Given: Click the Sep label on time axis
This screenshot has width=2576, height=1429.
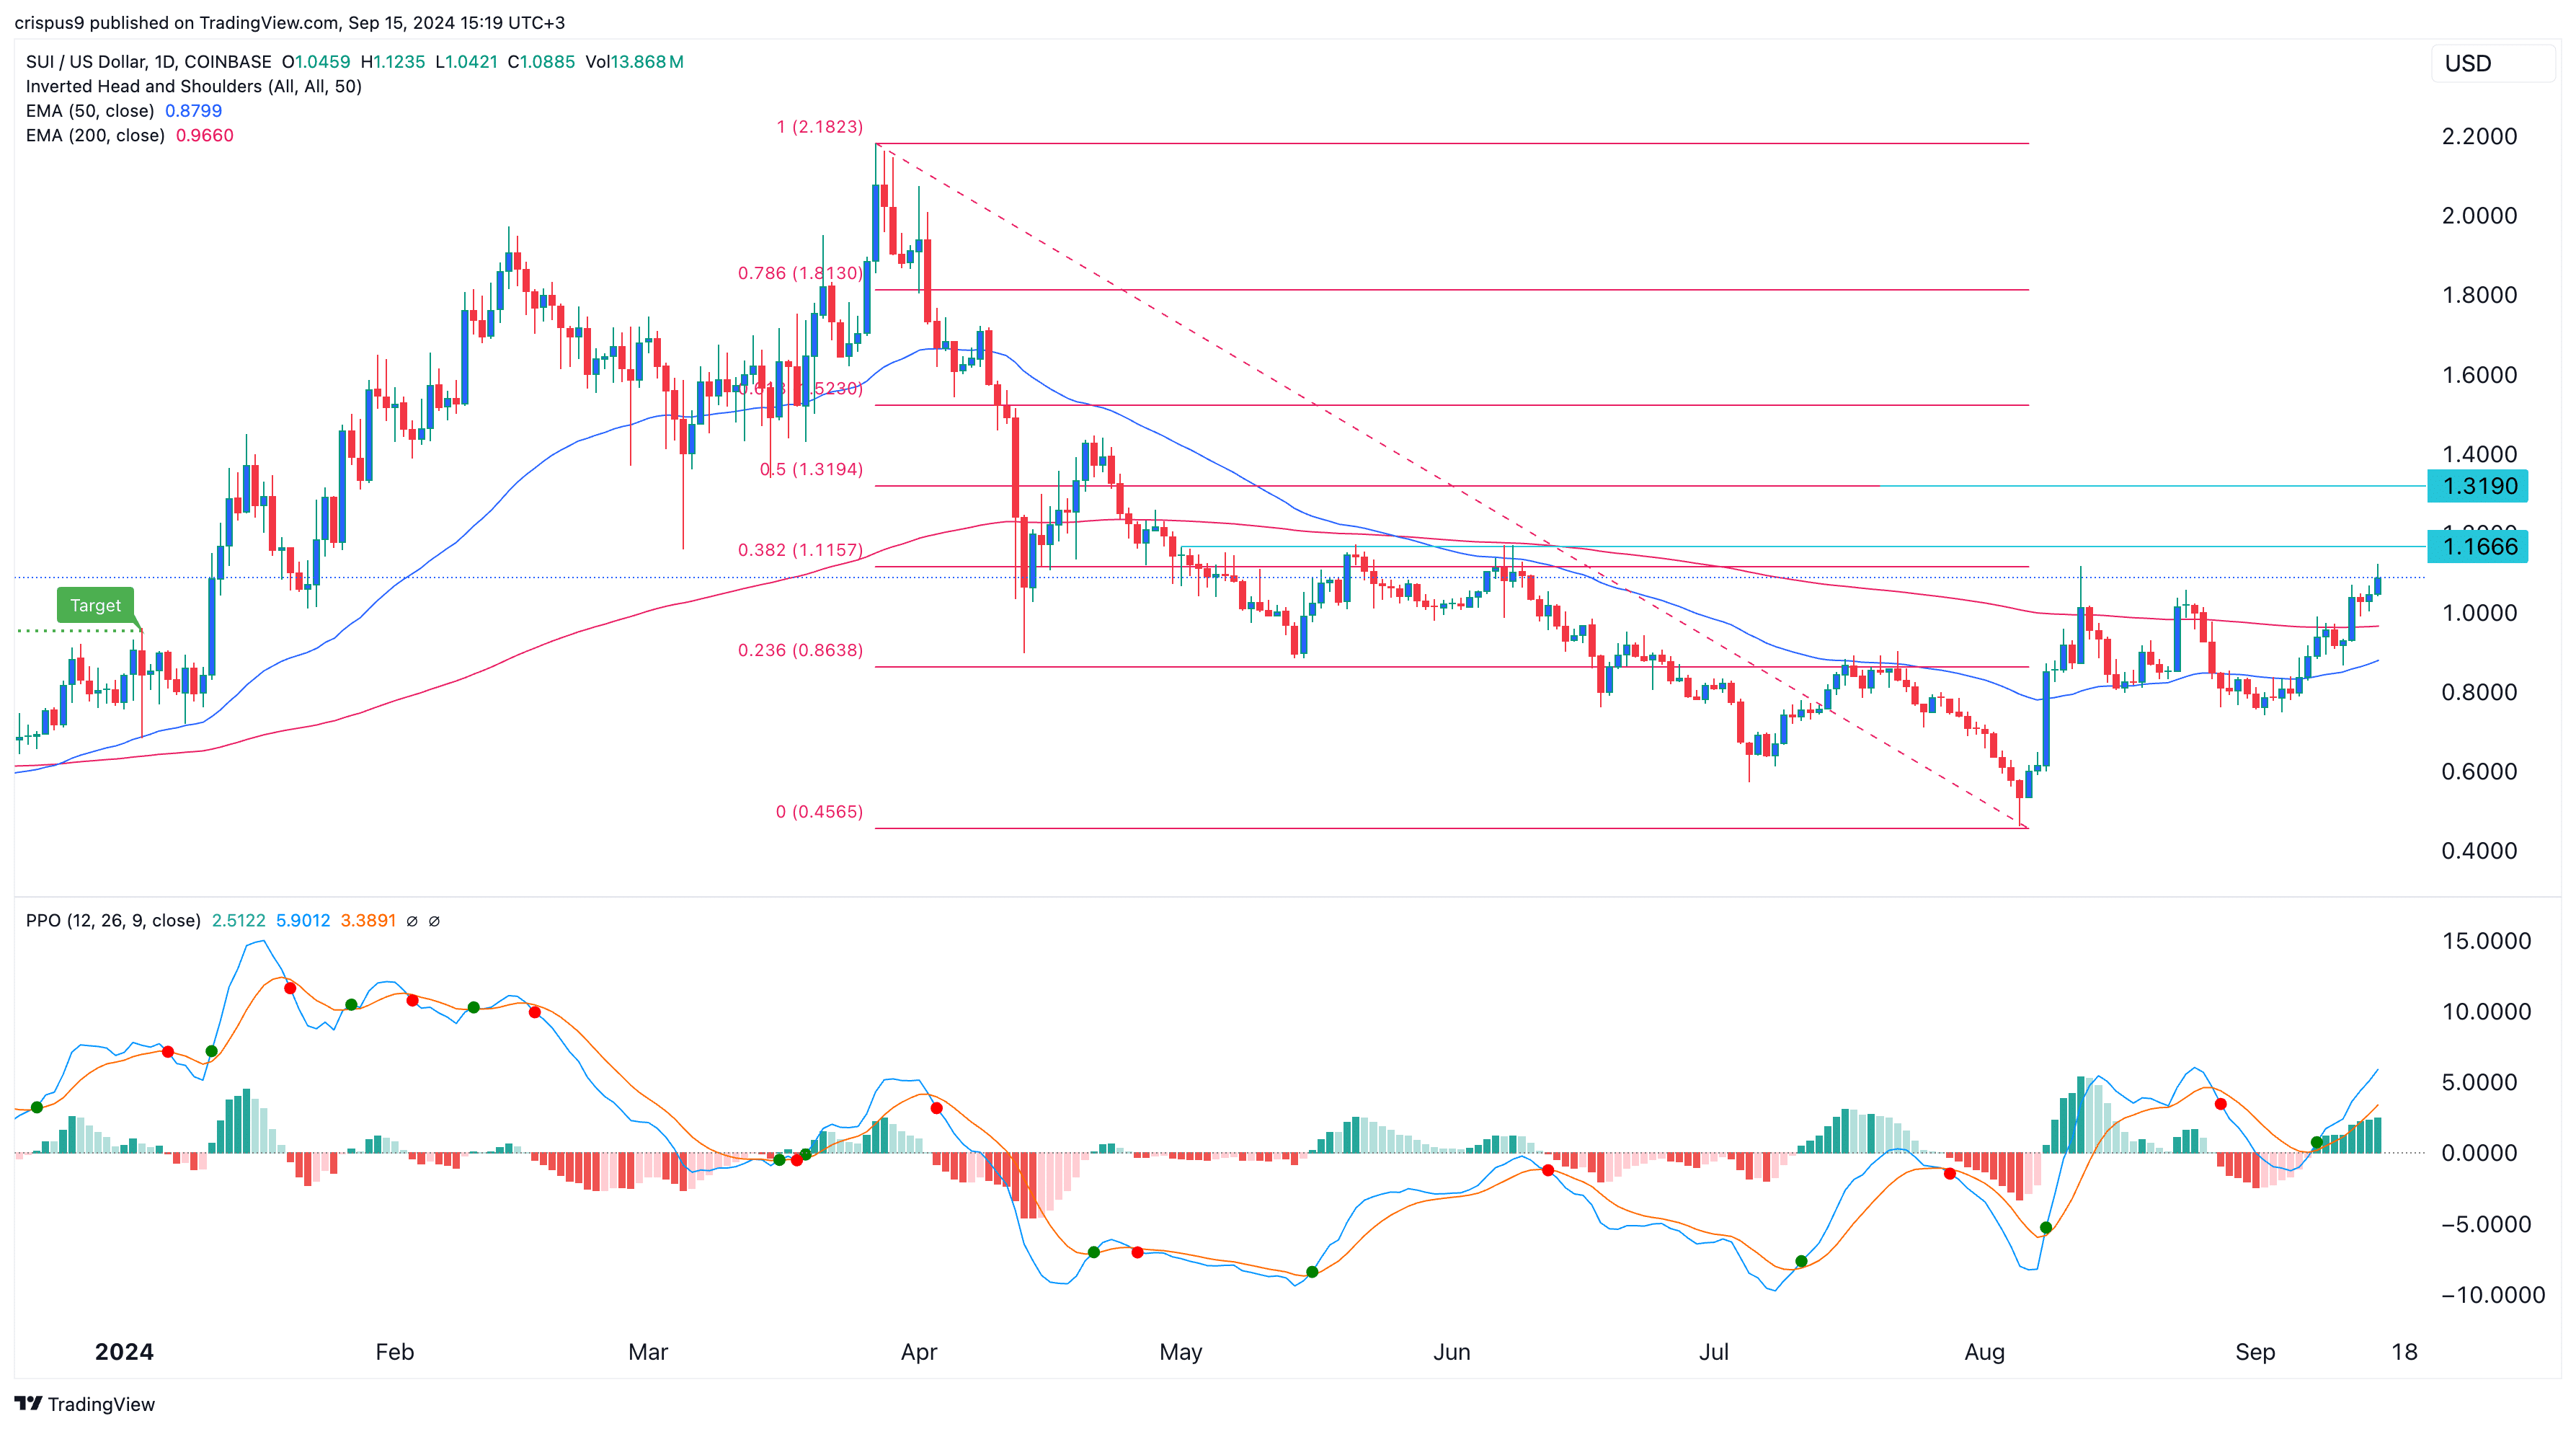Looking at the screenshot, I should pyautogui.click(x=2254, y=1353).
